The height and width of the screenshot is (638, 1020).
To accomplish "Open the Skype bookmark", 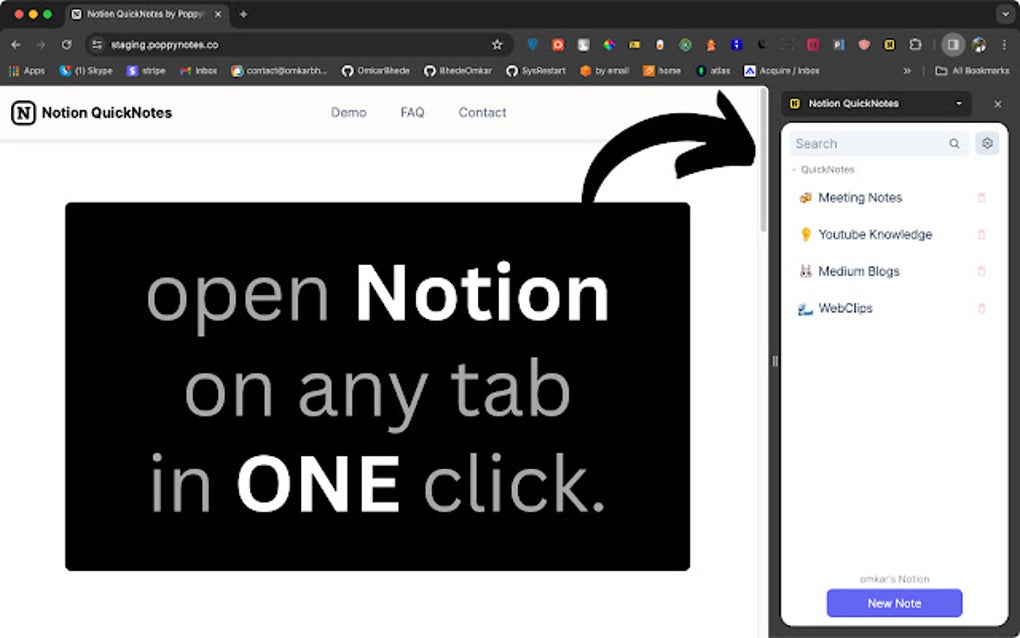I will coord(86,71).
